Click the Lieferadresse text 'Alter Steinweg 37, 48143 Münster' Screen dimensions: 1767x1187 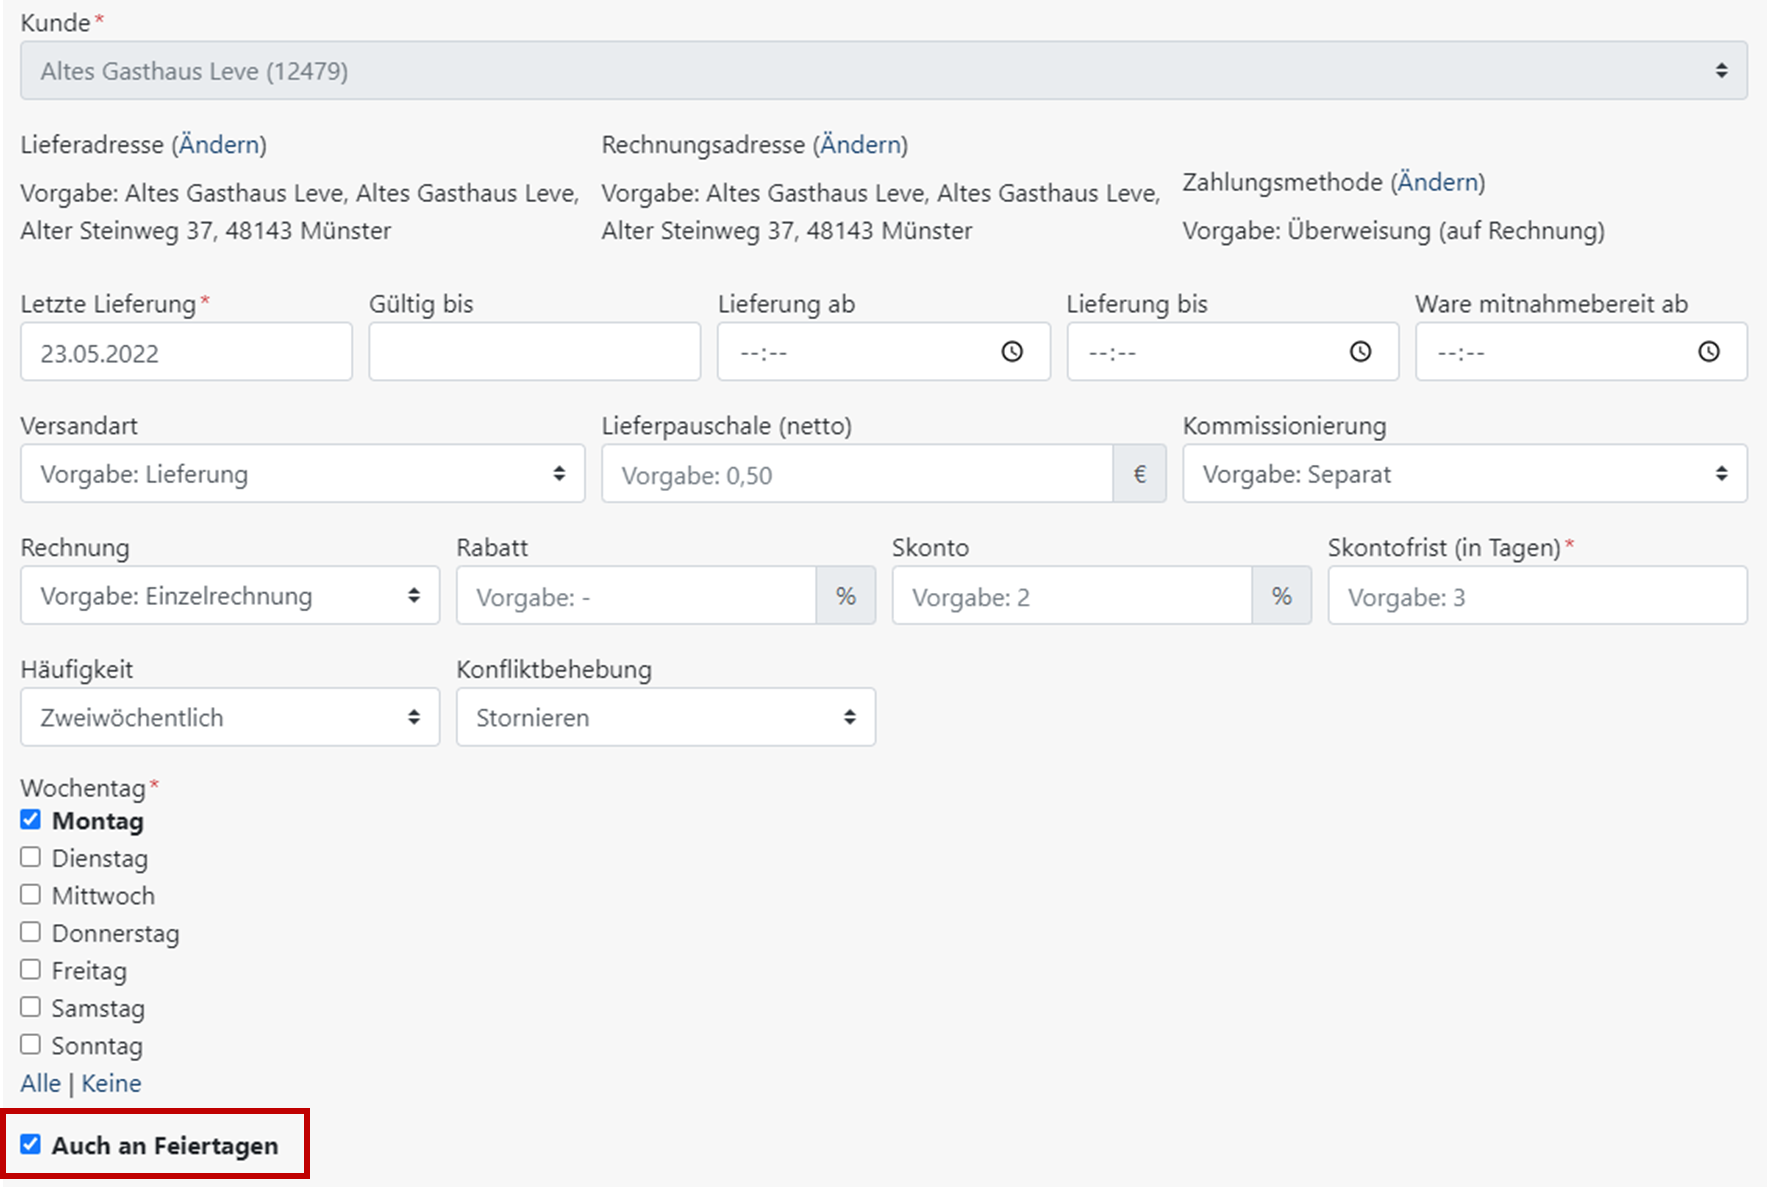coord(206,231)
